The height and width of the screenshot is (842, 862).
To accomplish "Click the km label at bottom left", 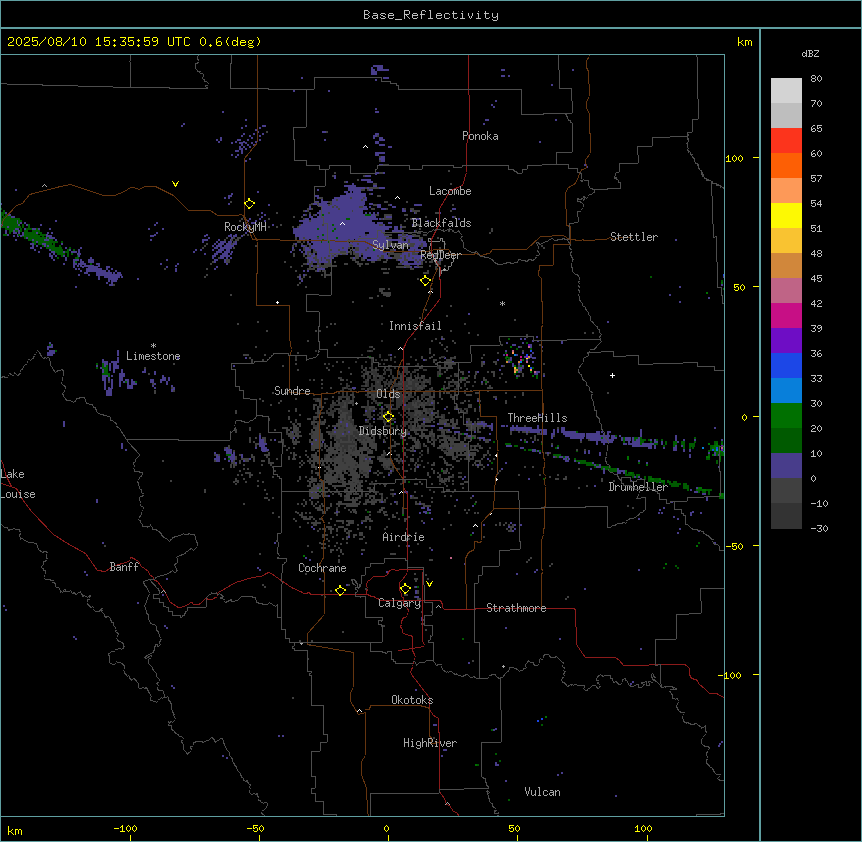I will point(15,830).
